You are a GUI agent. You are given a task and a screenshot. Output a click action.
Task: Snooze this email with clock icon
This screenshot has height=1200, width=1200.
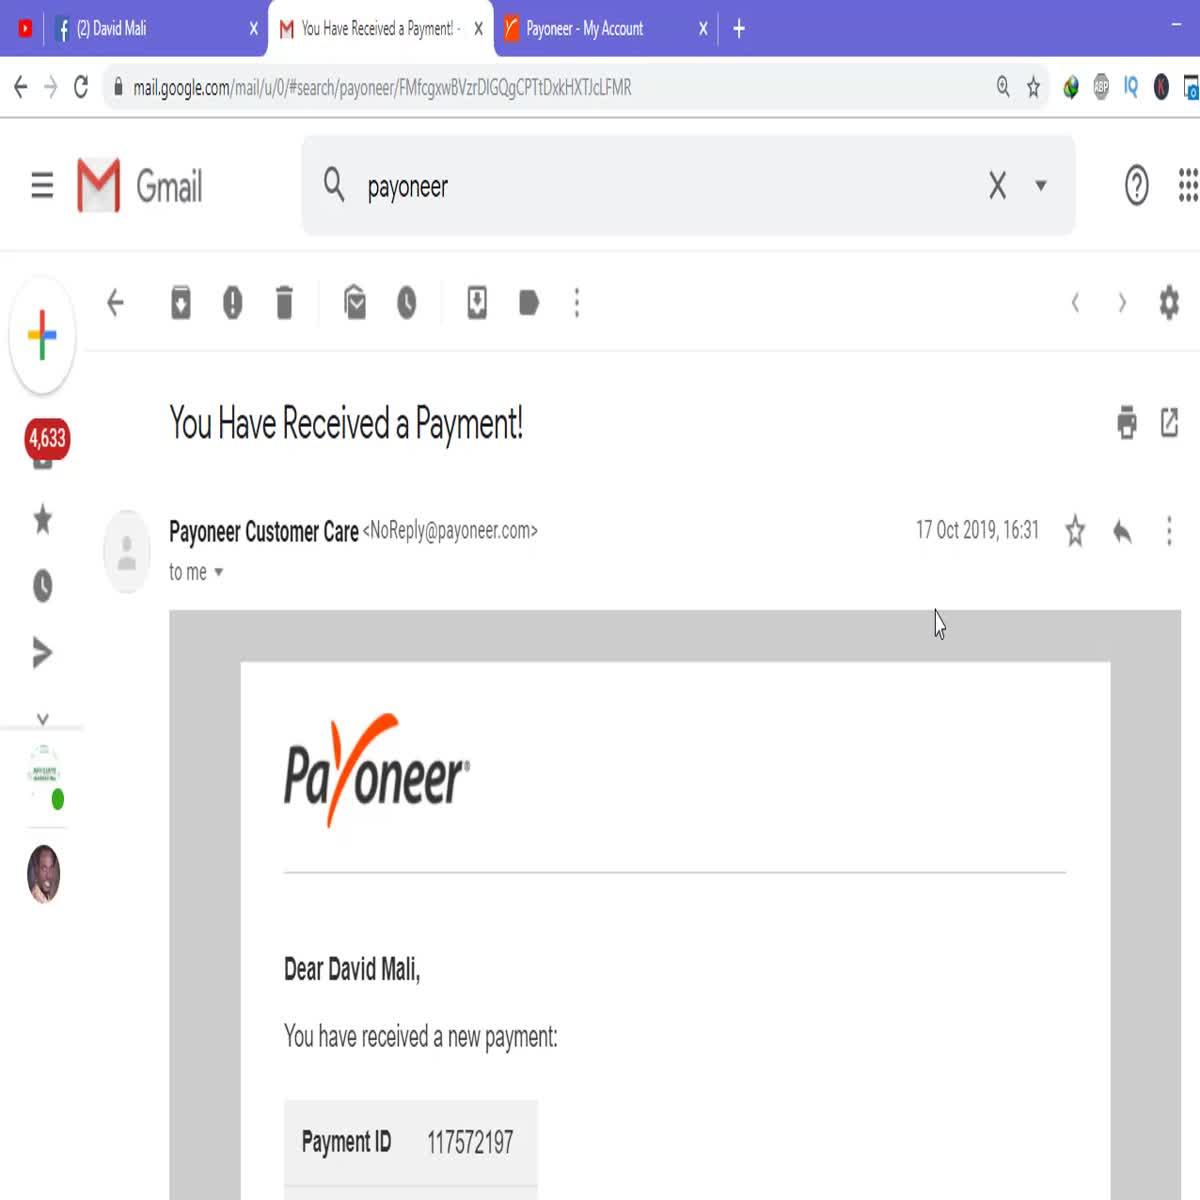[406, 303]
